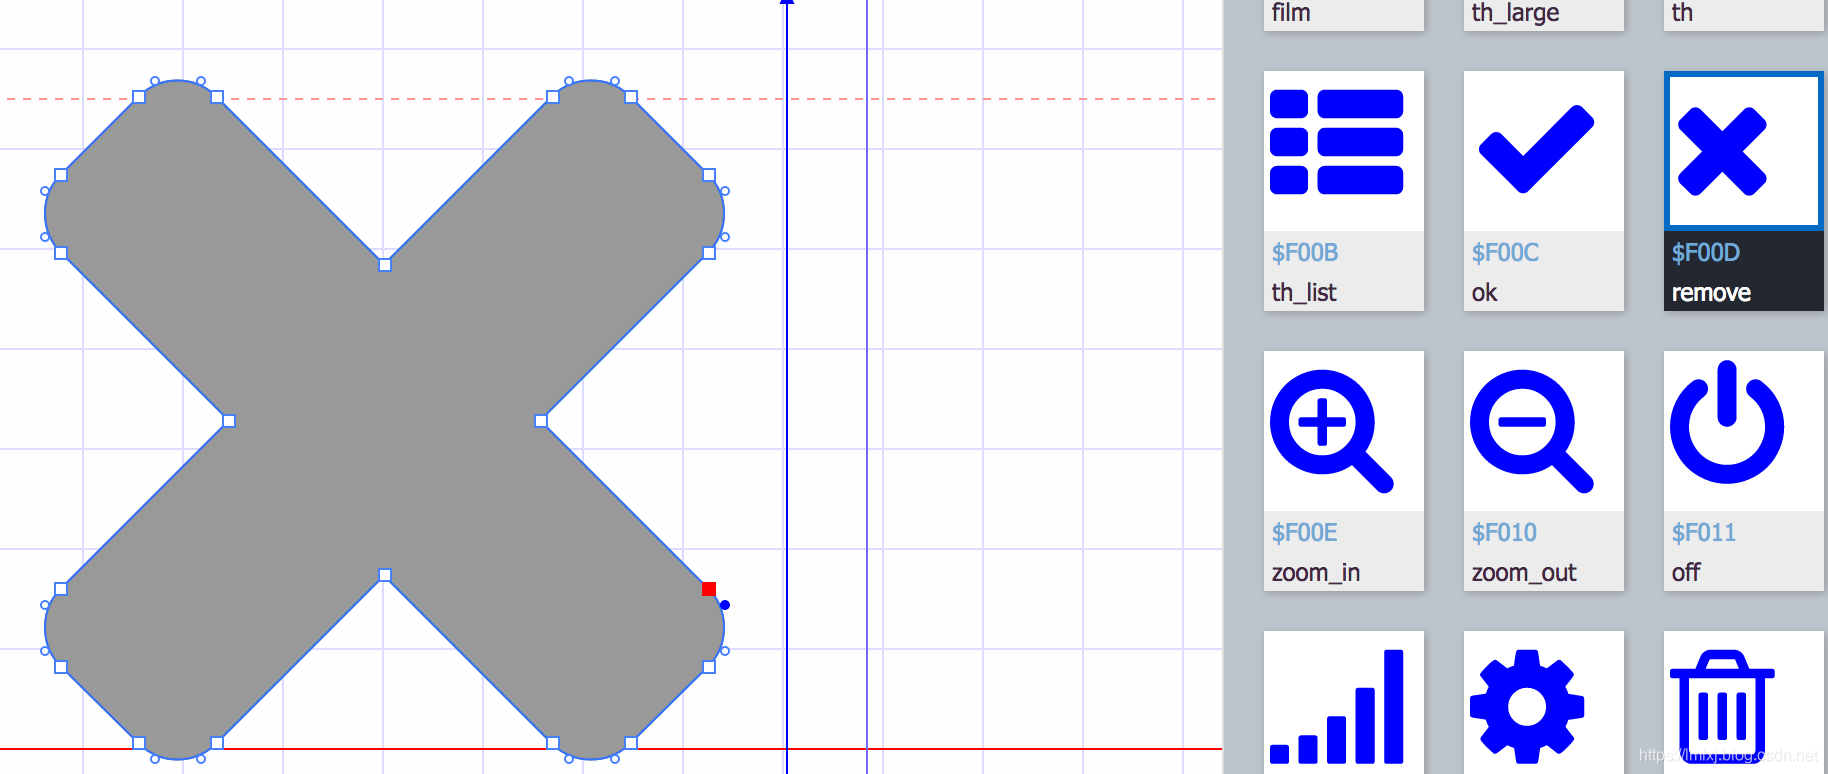The height and width of the screenshot is (774, 1828).
Task: Click the $F00C code label
Action: (x=1505, y=253)
